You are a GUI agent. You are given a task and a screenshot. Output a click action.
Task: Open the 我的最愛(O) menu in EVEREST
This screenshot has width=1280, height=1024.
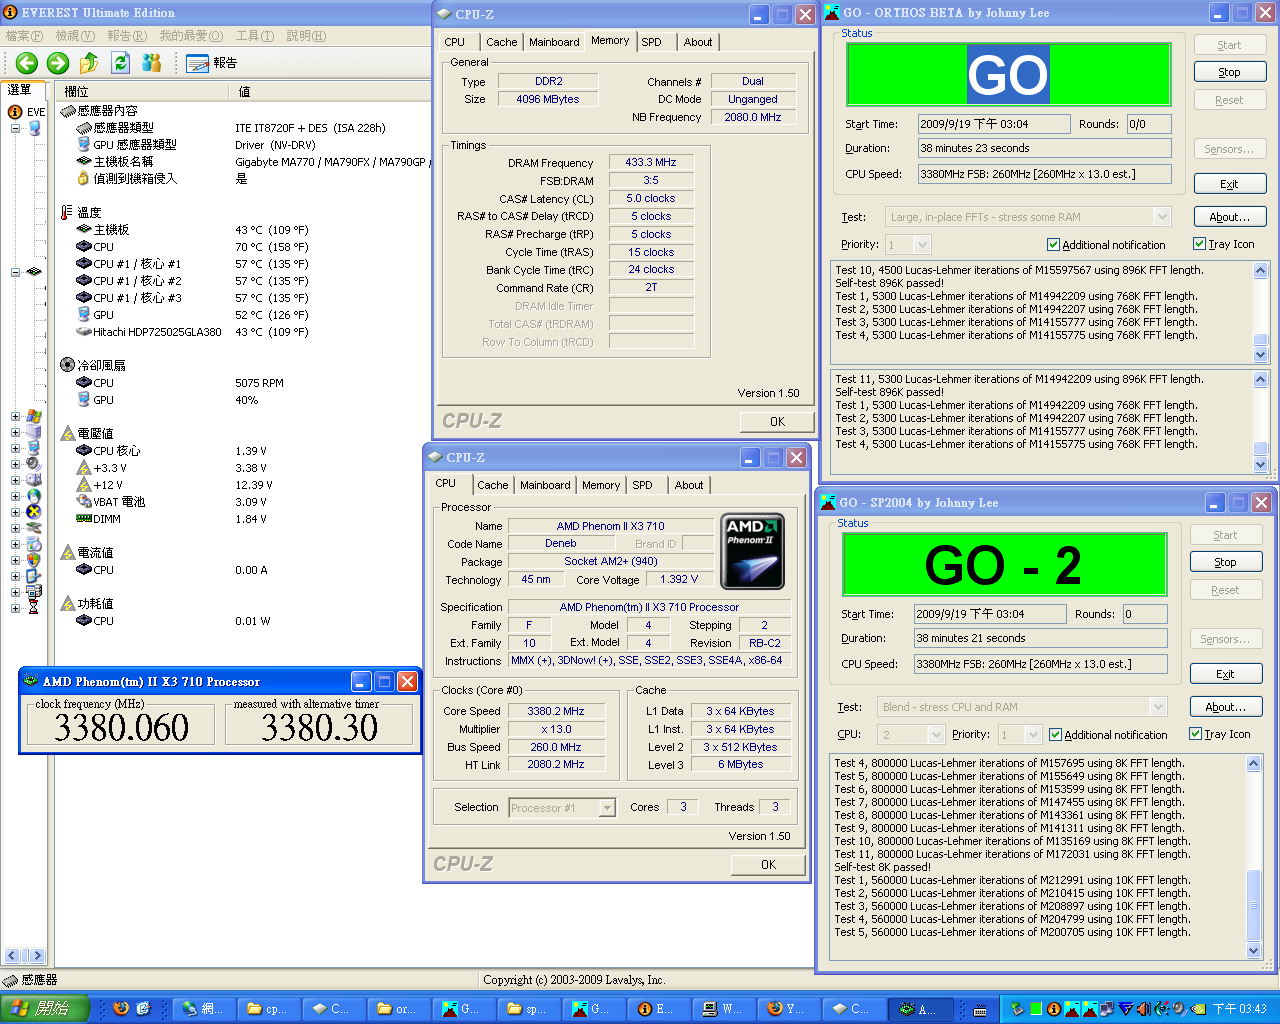191,36
